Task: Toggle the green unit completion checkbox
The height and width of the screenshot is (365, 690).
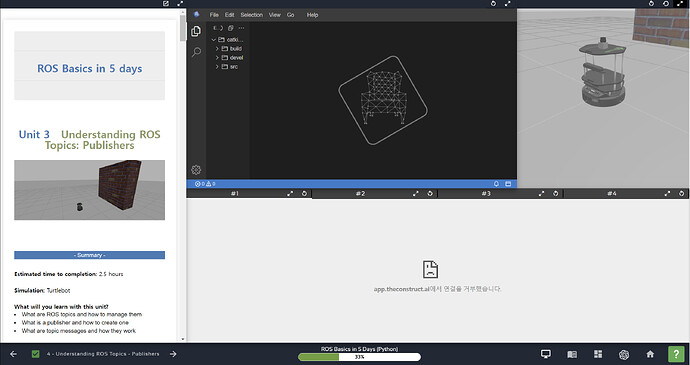Action: tap(36, 354)
